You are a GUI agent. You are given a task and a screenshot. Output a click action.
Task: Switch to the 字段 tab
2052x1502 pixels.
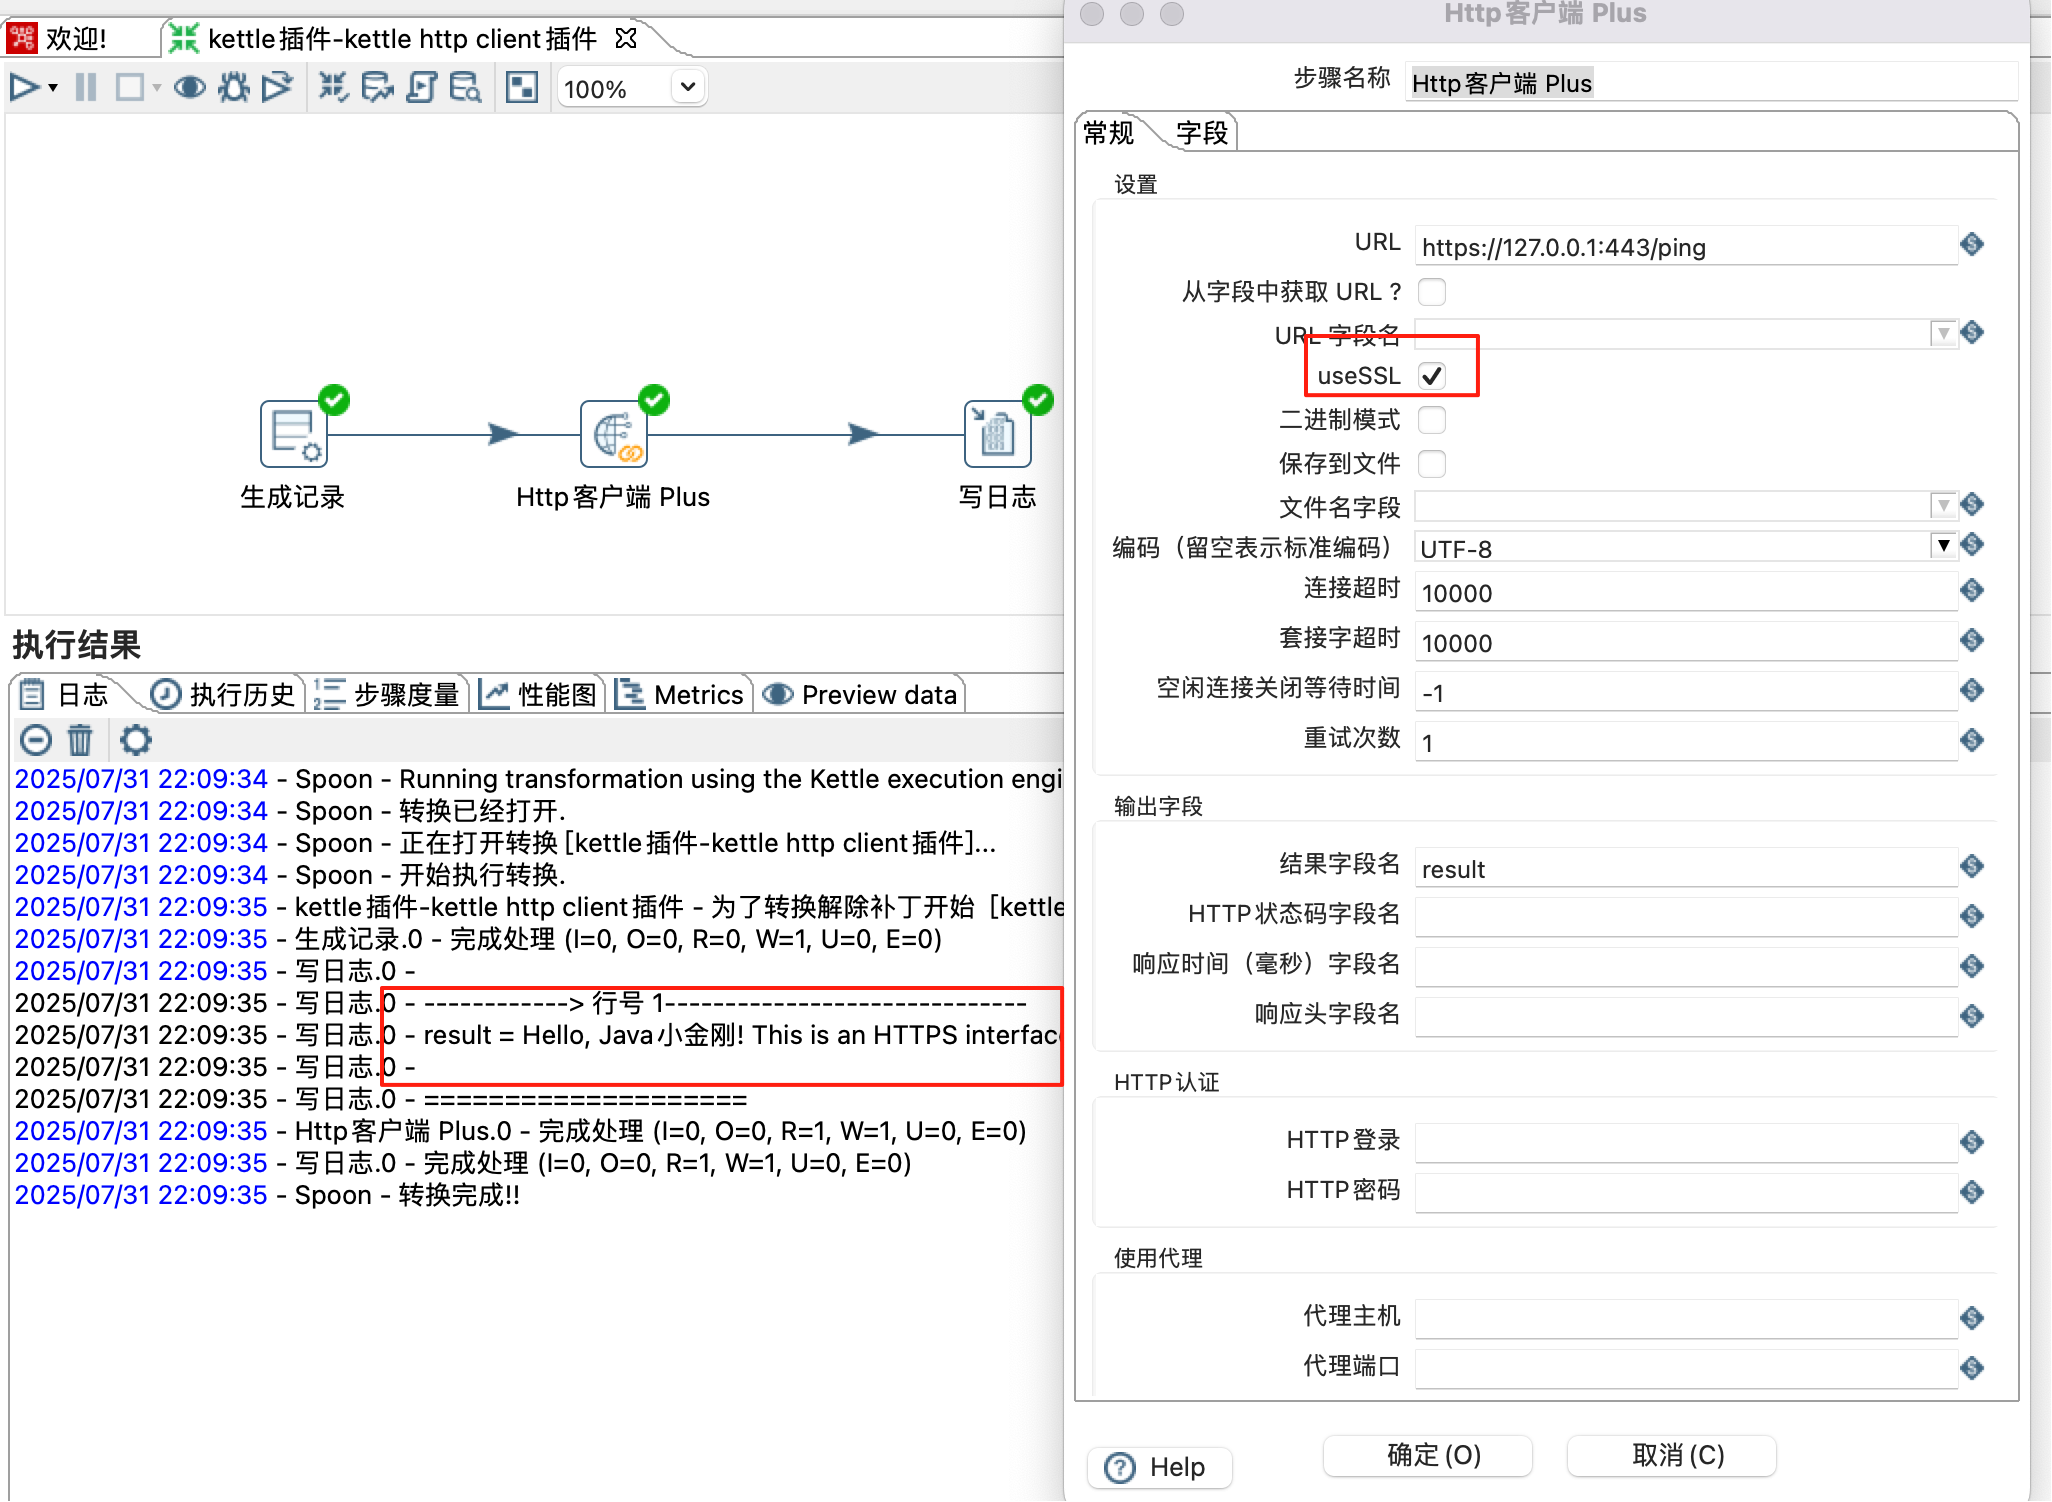tap(1201, 133)
